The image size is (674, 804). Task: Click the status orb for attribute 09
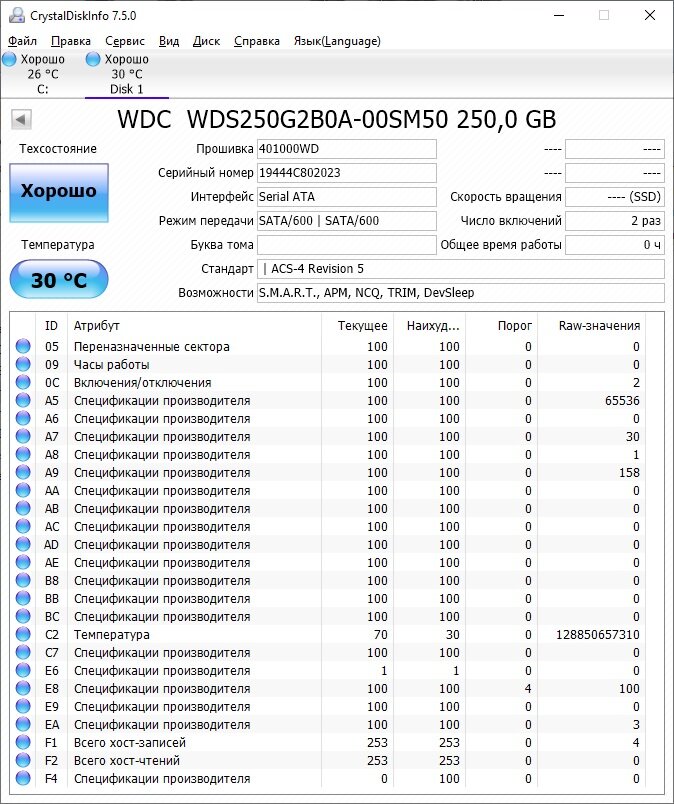point(23,364)
